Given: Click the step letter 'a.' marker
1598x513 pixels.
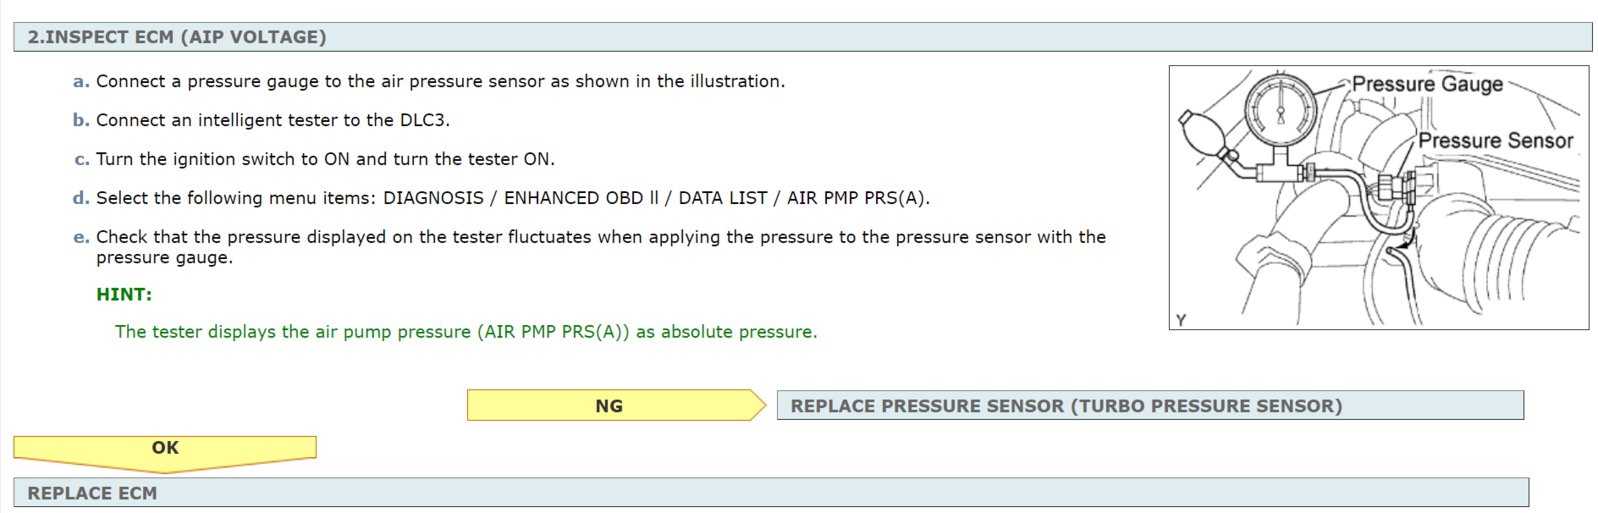Looking at the screenshot, I should 81,81.
